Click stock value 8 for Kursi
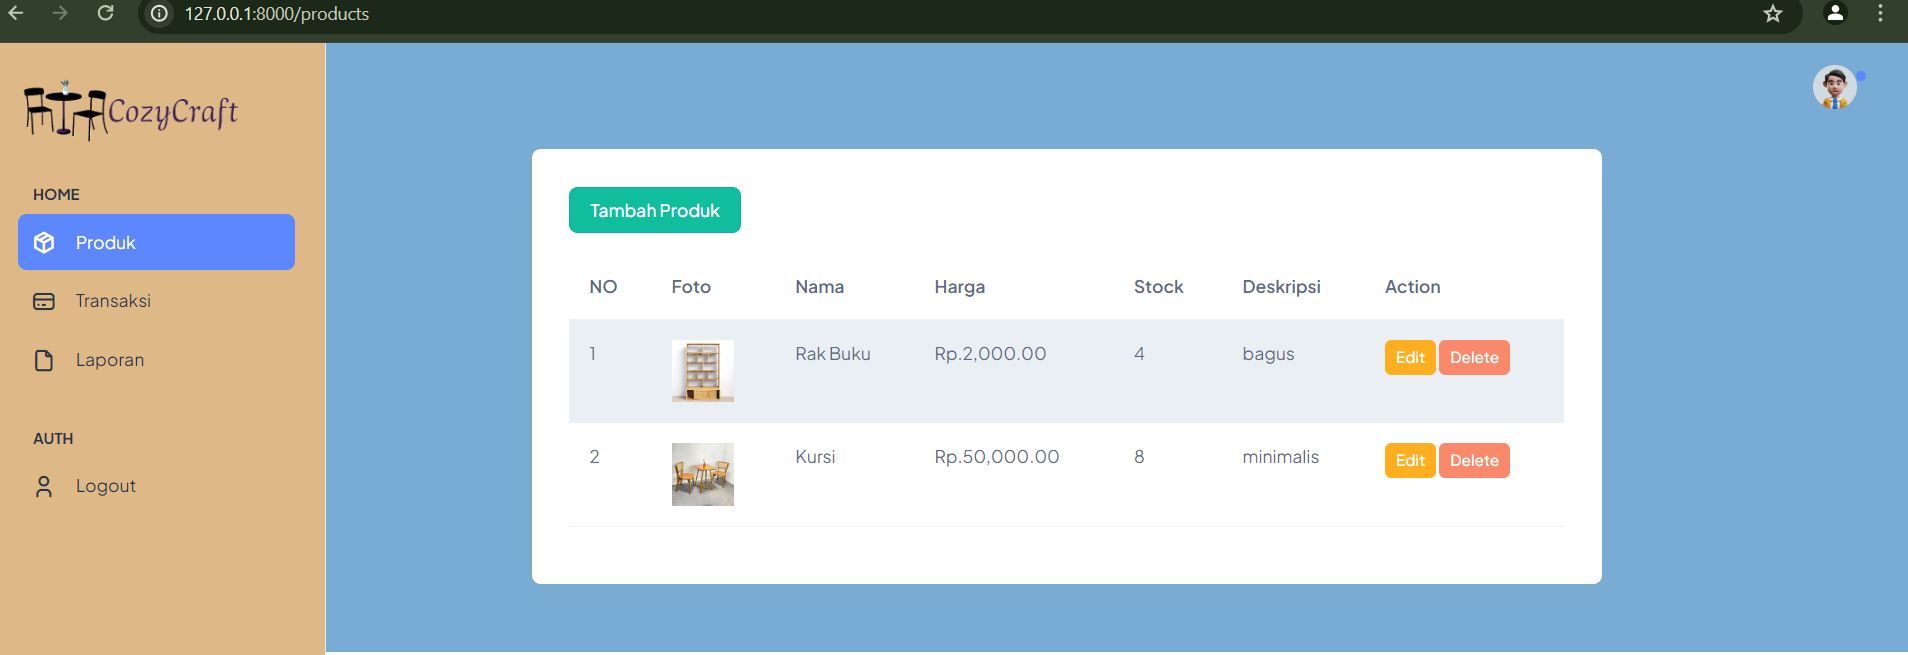This screenshot has height=655, width=1908. pyautogui.click(x=1139, y=457)
